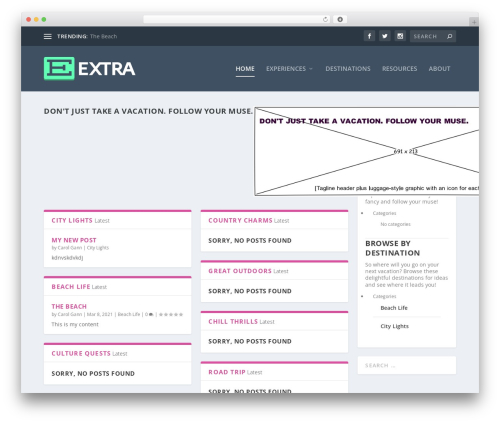Image resolution: width=500 pixels, height=423 pixels.
Task: Open a new browser tab with plus button
Action: (474, 22)
